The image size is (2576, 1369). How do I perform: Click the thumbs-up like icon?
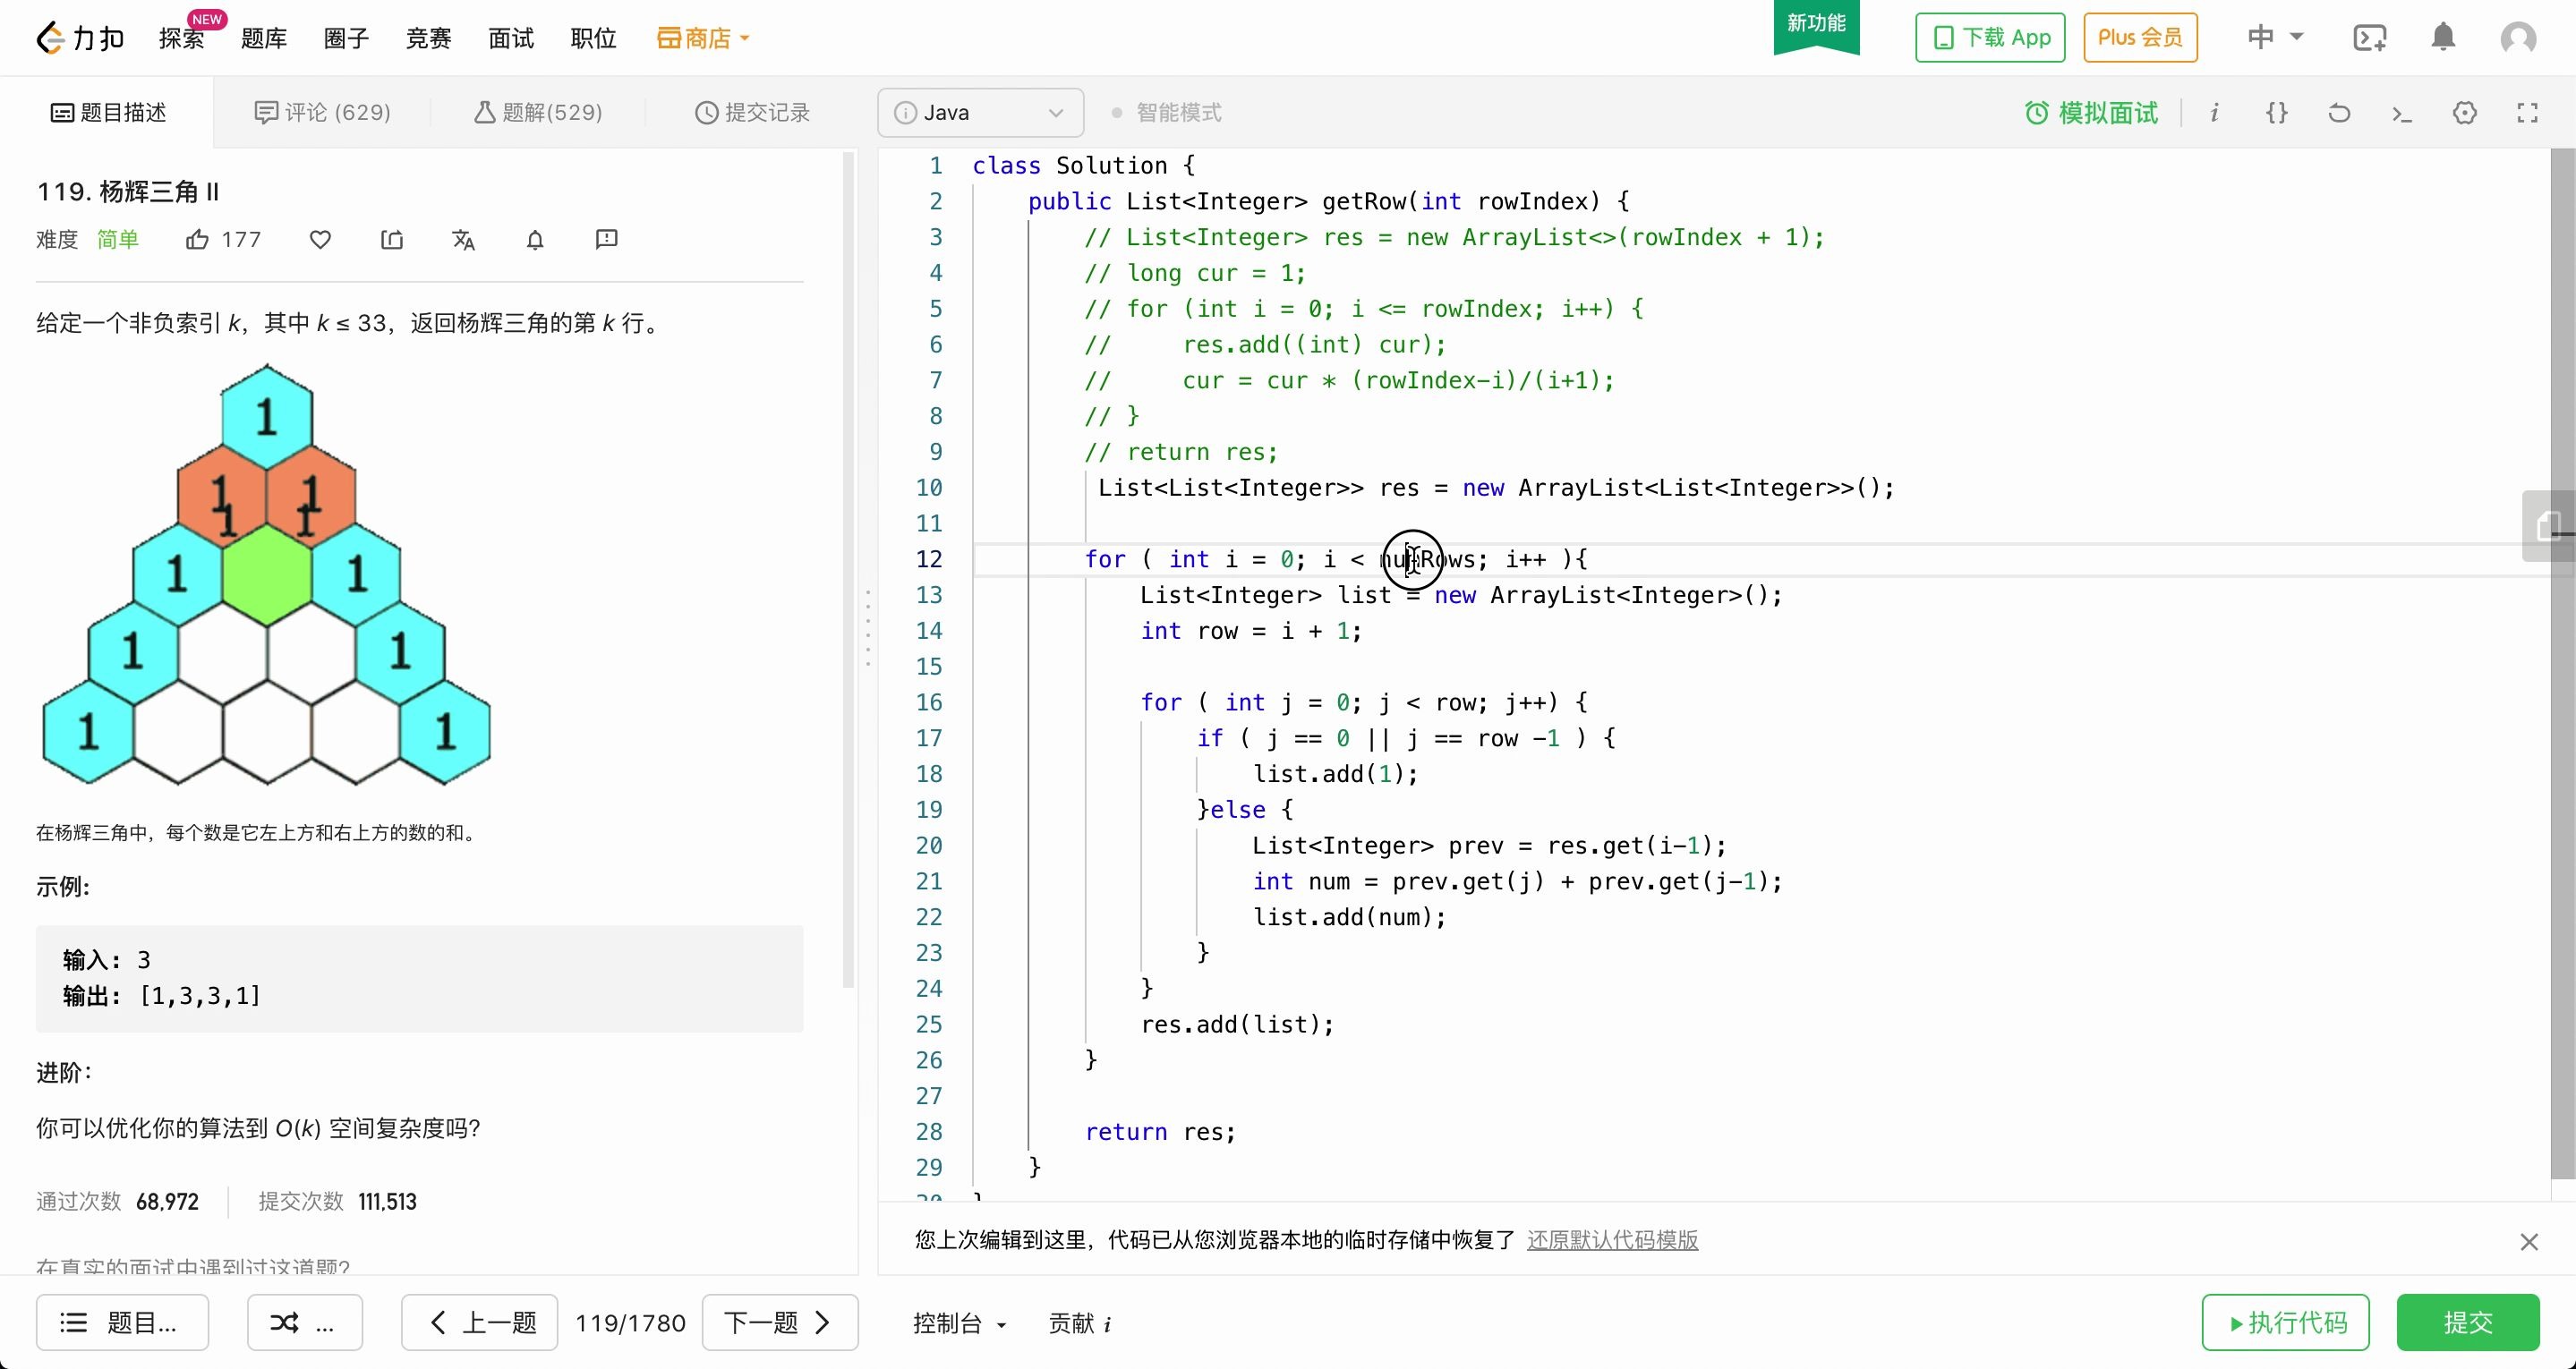pos(198,240)
